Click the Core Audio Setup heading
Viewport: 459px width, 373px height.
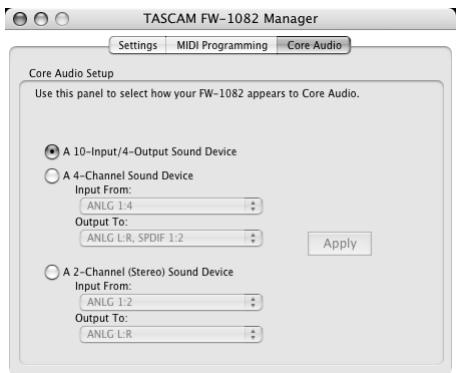point(71,73)
